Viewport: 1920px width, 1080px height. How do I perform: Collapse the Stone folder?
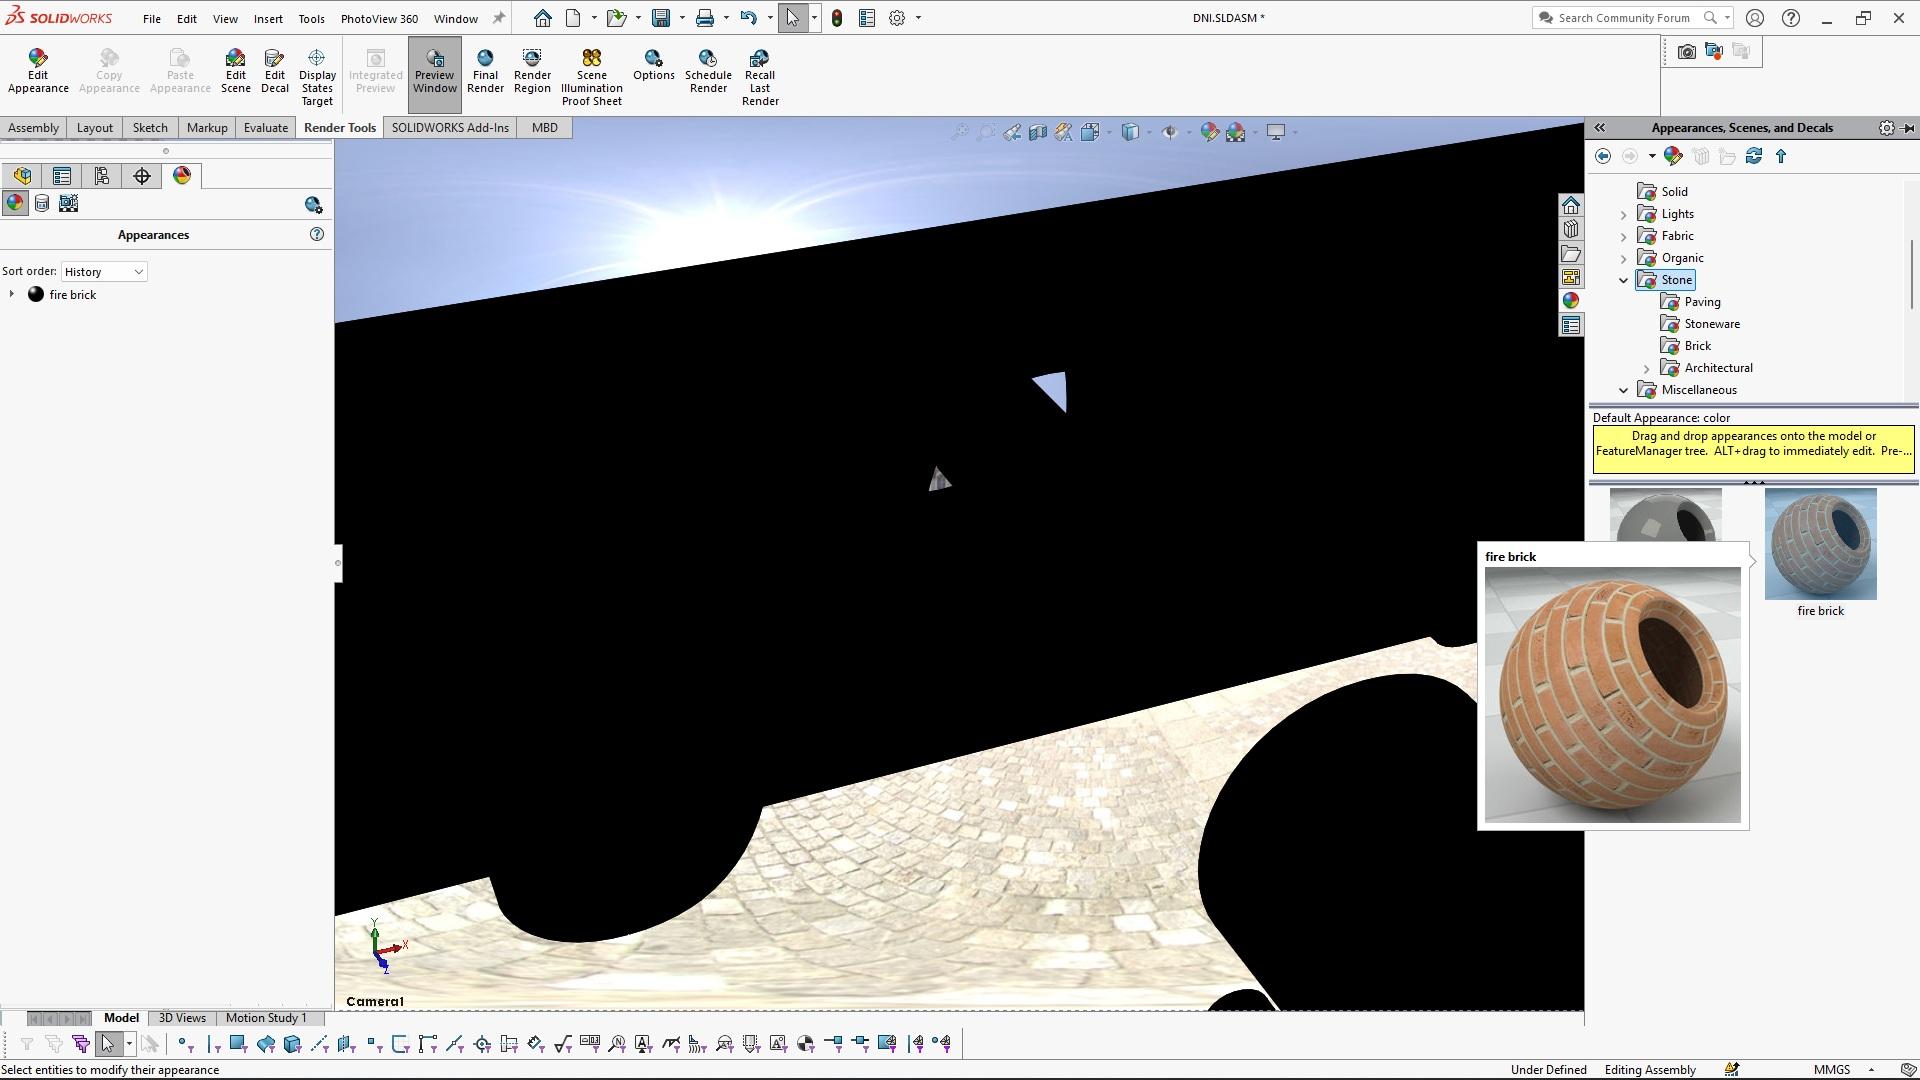[x=1624, y=280]
